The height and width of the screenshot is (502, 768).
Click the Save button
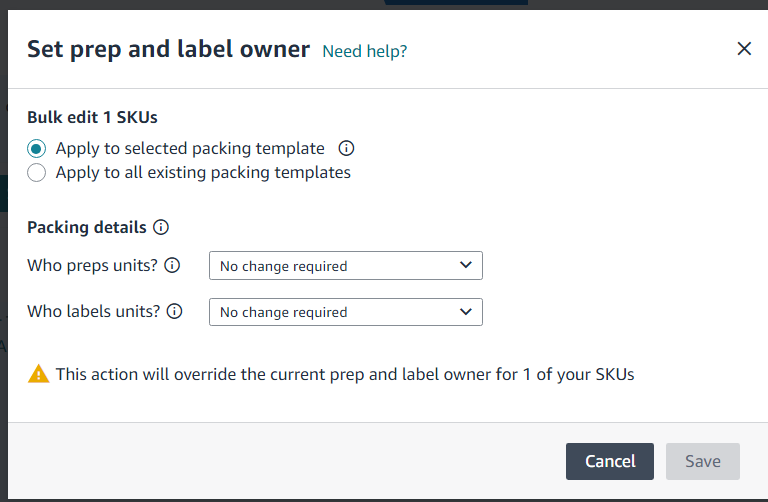(703, 461)
